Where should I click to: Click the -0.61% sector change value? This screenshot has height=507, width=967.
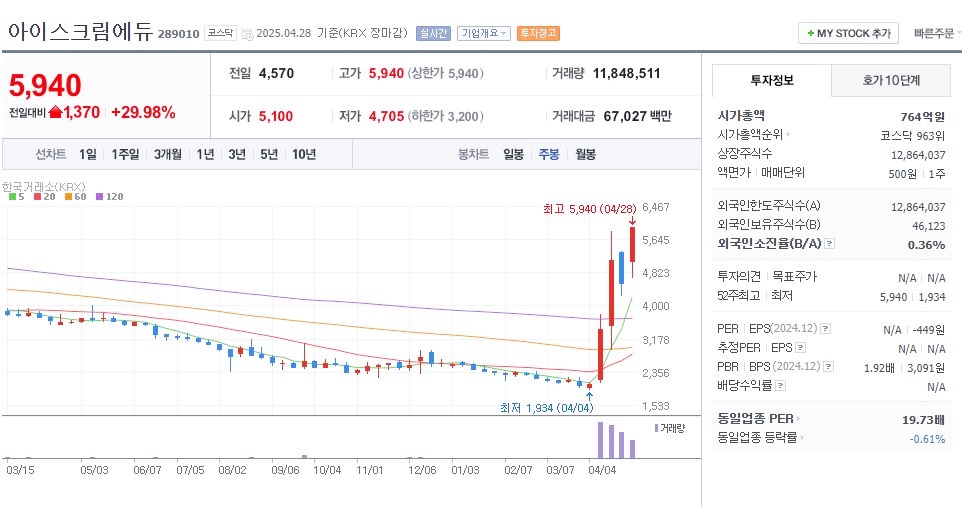click(928, 439)
